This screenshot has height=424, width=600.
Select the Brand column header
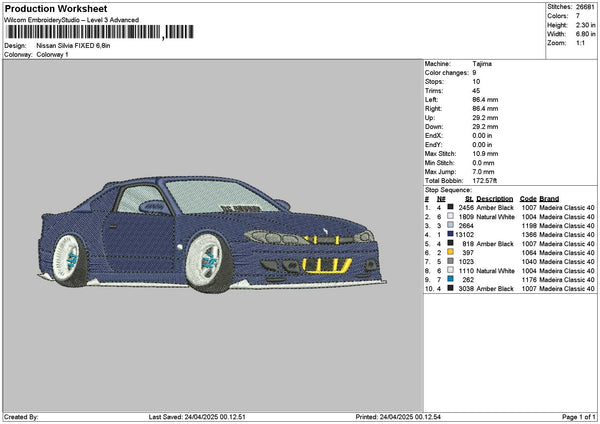click(x=550, y=198)
